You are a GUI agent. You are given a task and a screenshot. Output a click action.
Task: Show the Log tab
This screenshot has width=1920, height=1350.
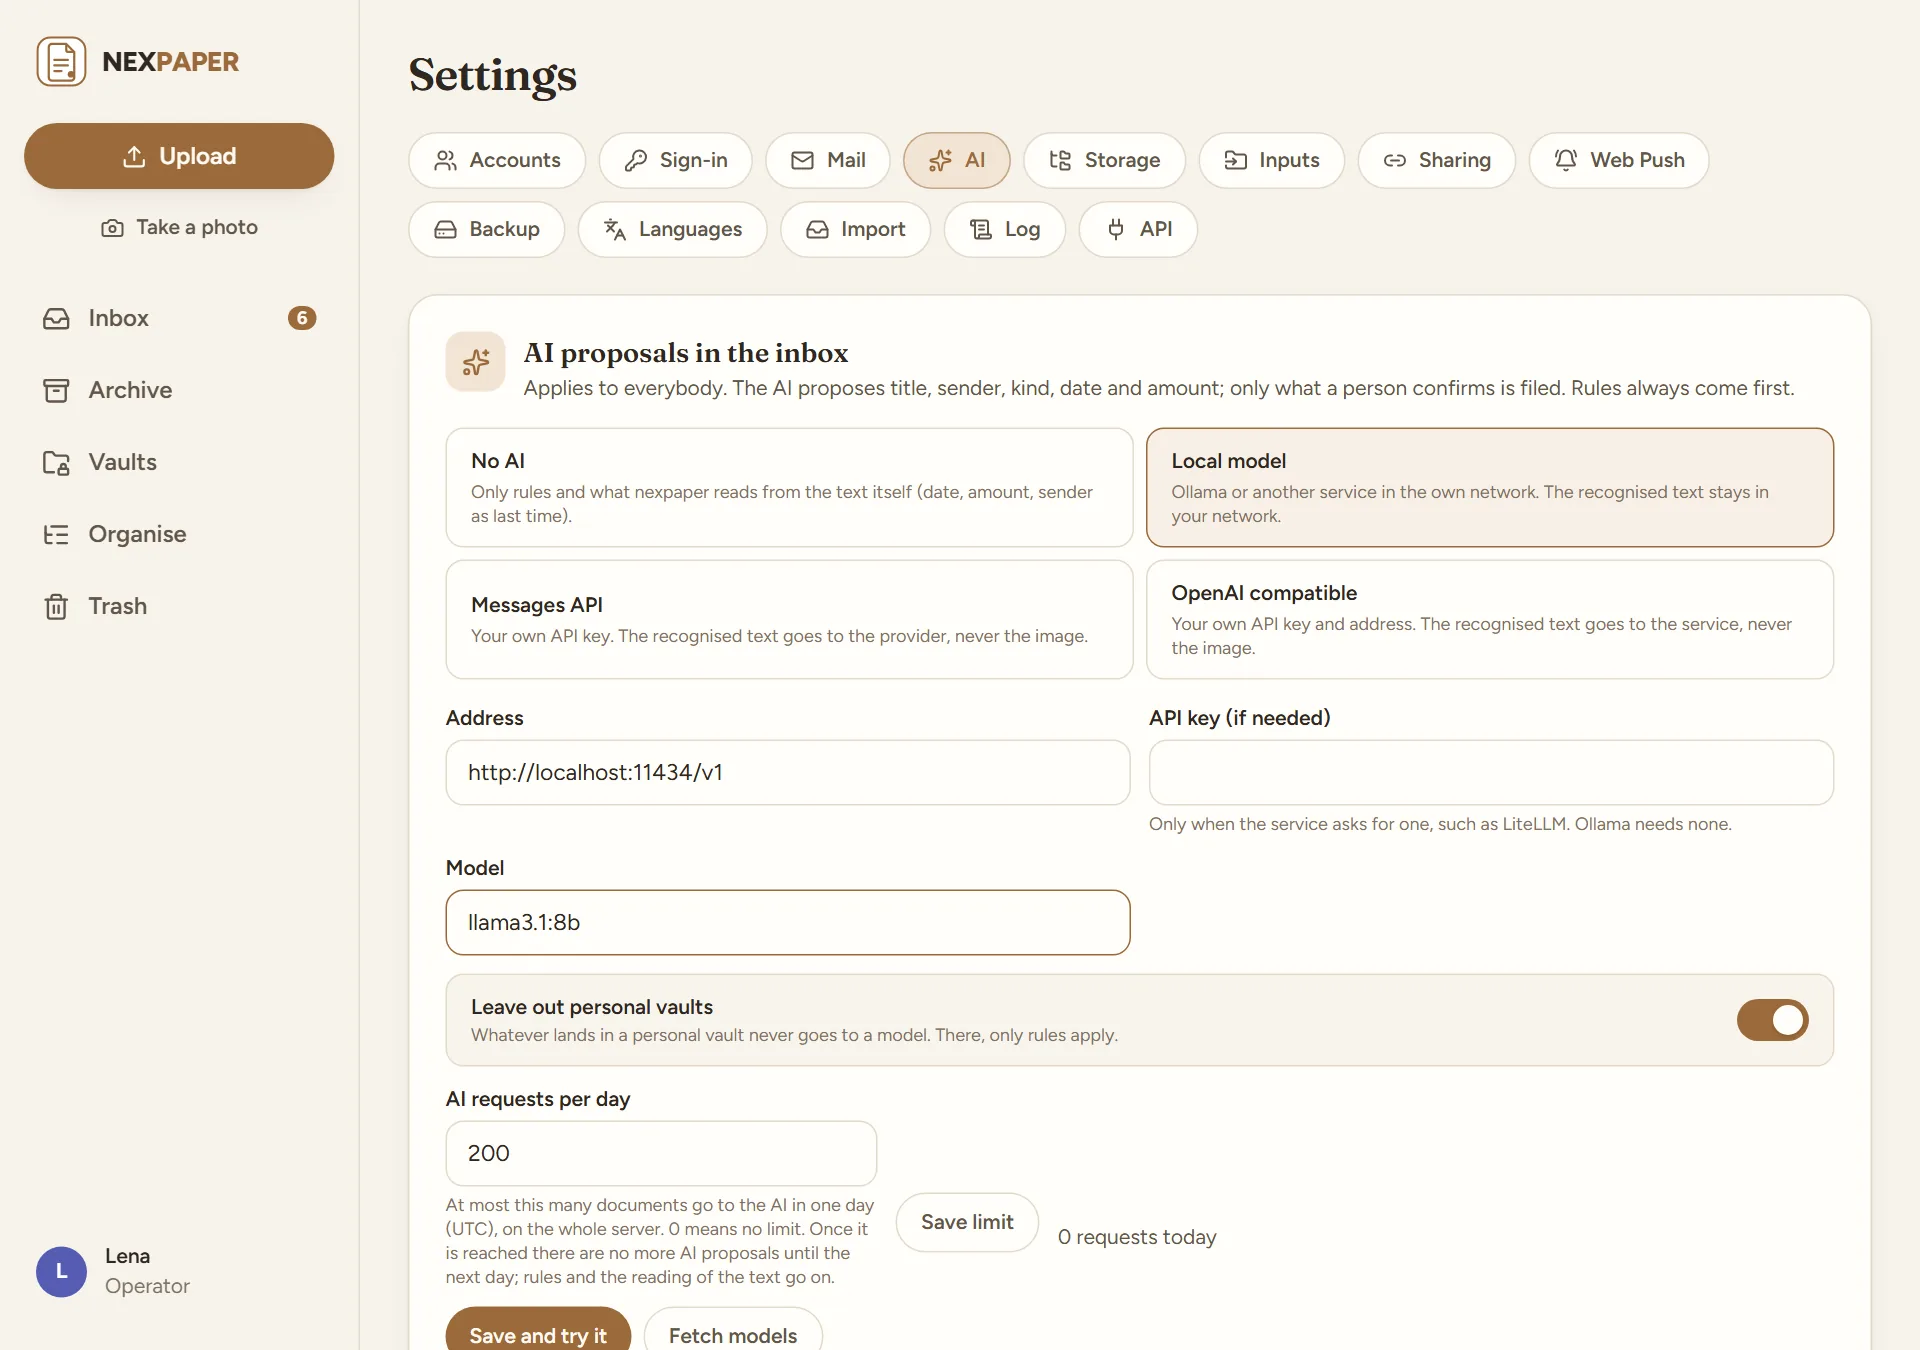(1005, 229)
